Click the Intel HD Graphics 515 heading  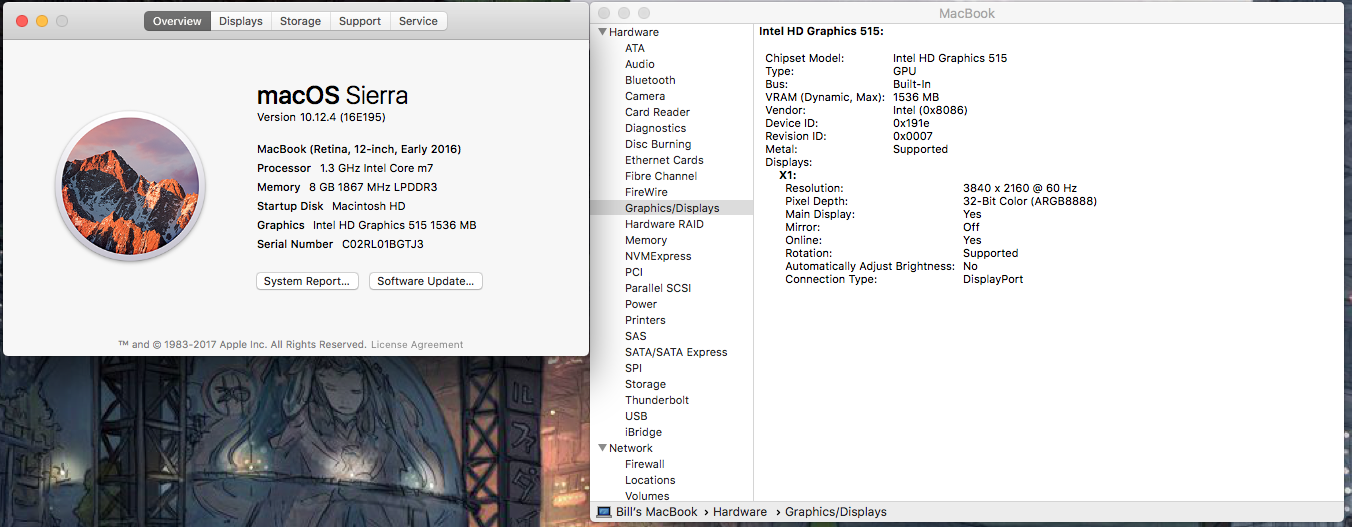coord(821,32)
